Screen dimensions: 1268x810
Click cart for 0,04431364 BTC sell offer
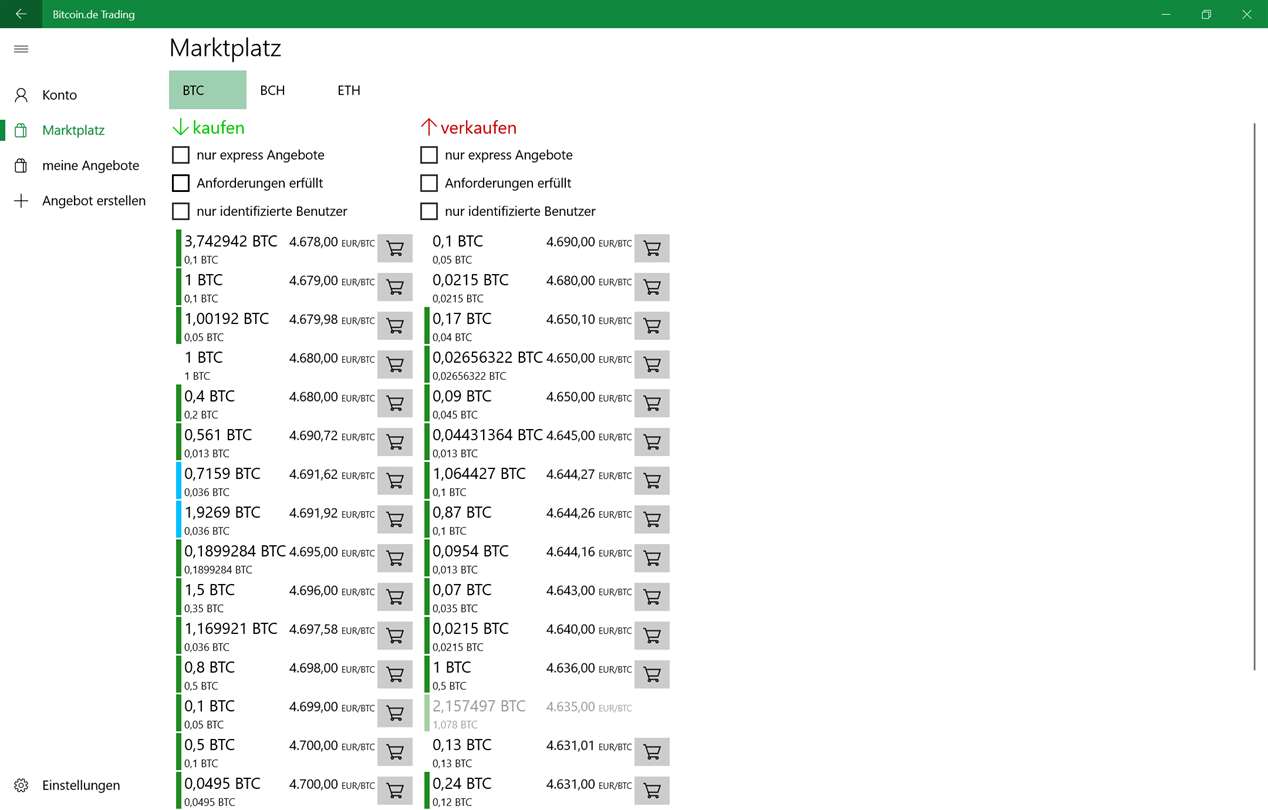click(652, 442)
